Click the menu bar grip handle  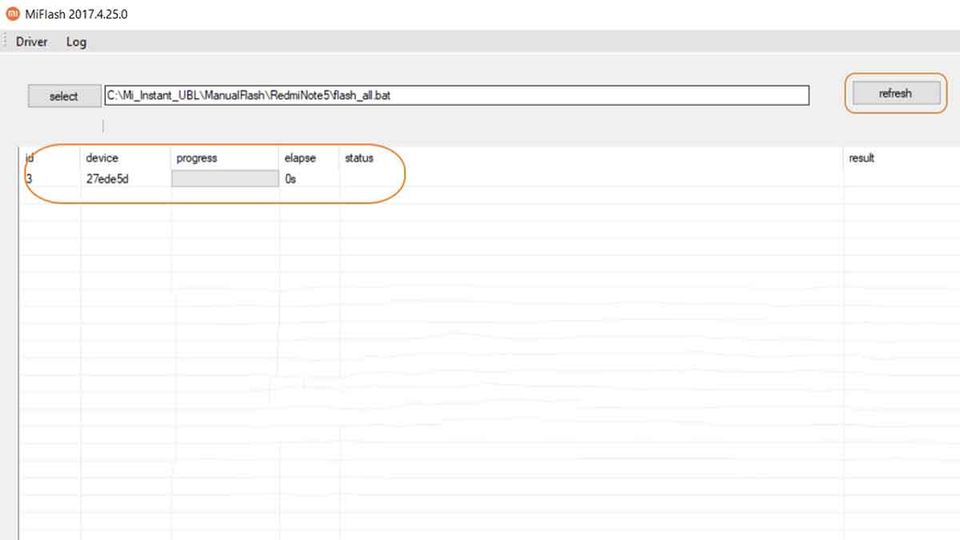5,42
